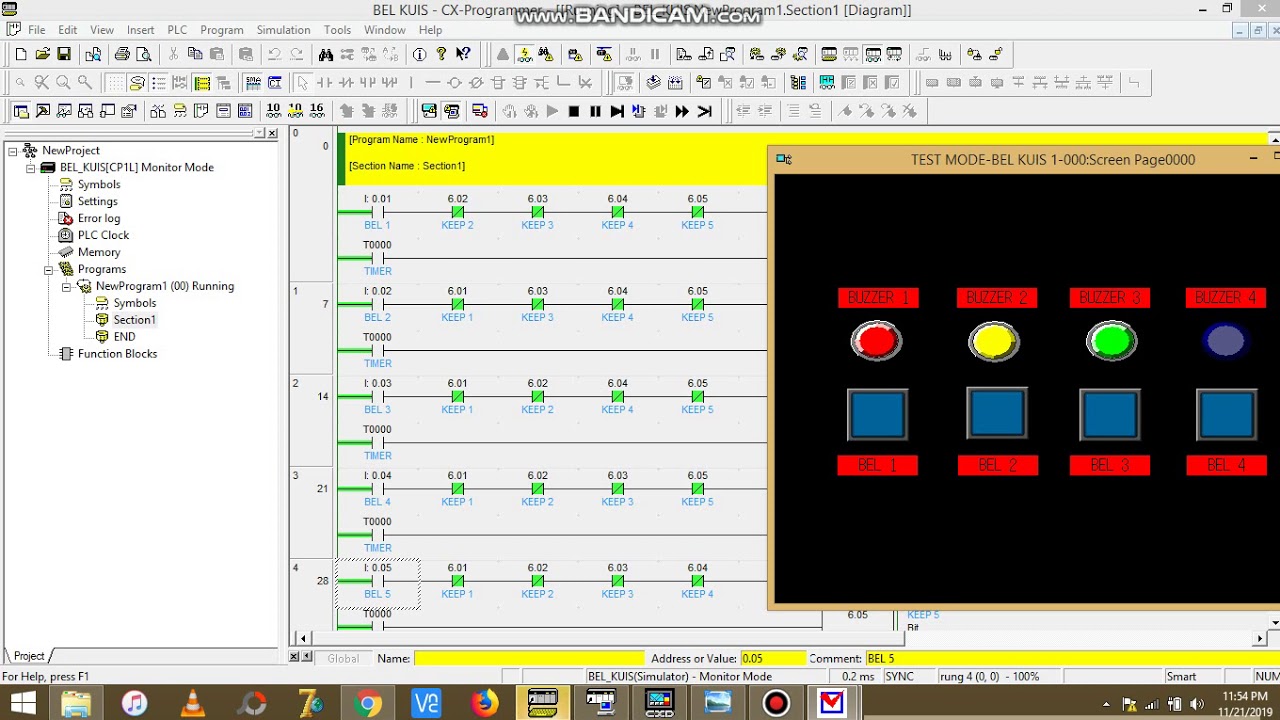Click the Address or Value field
The height and width of the screenshot is (720, 1280).
(x=773, y=658)
